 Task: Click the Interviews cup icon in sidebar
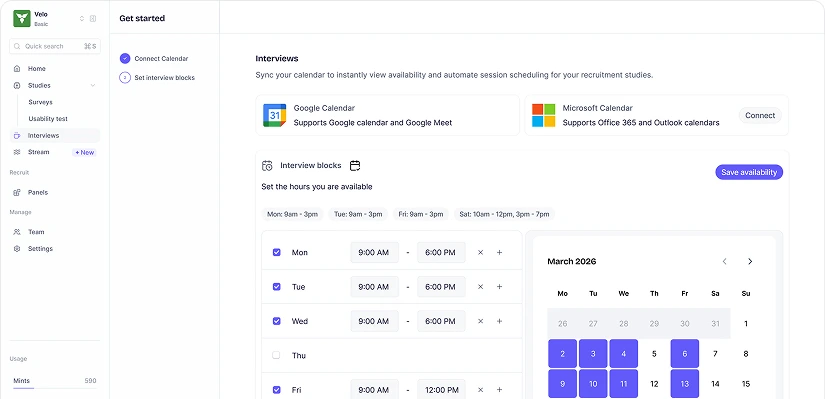[17, 135]
